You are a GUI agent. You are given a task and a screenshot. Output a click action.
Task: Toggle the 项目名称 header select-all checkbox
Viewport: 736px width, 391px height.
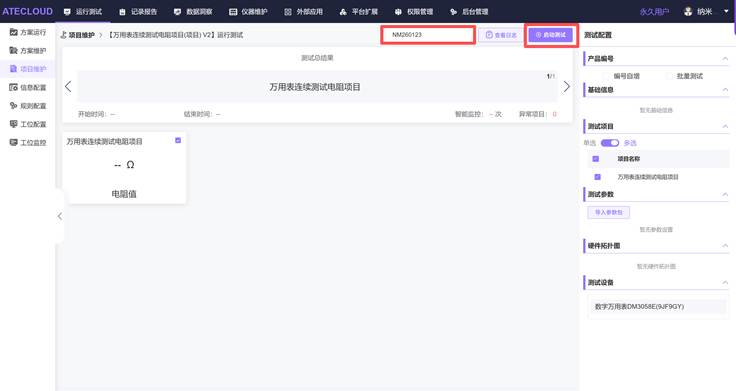pos(596,159)
